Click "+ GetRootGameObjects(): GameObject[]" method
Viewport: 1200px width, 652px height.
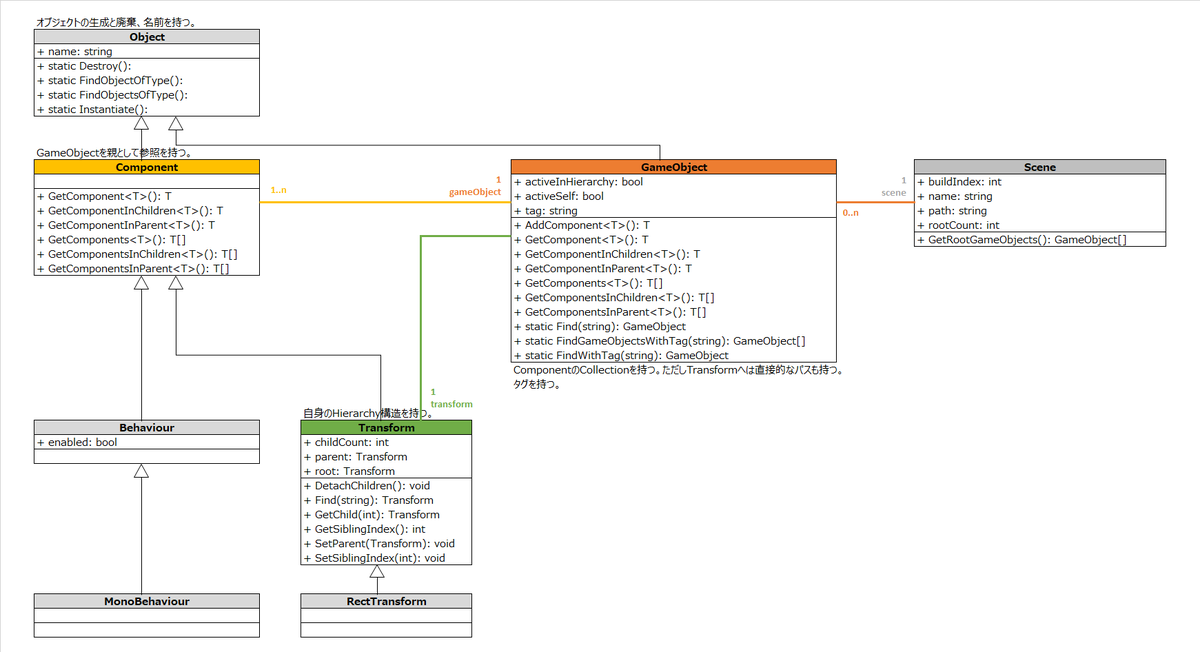[1021, 240]
